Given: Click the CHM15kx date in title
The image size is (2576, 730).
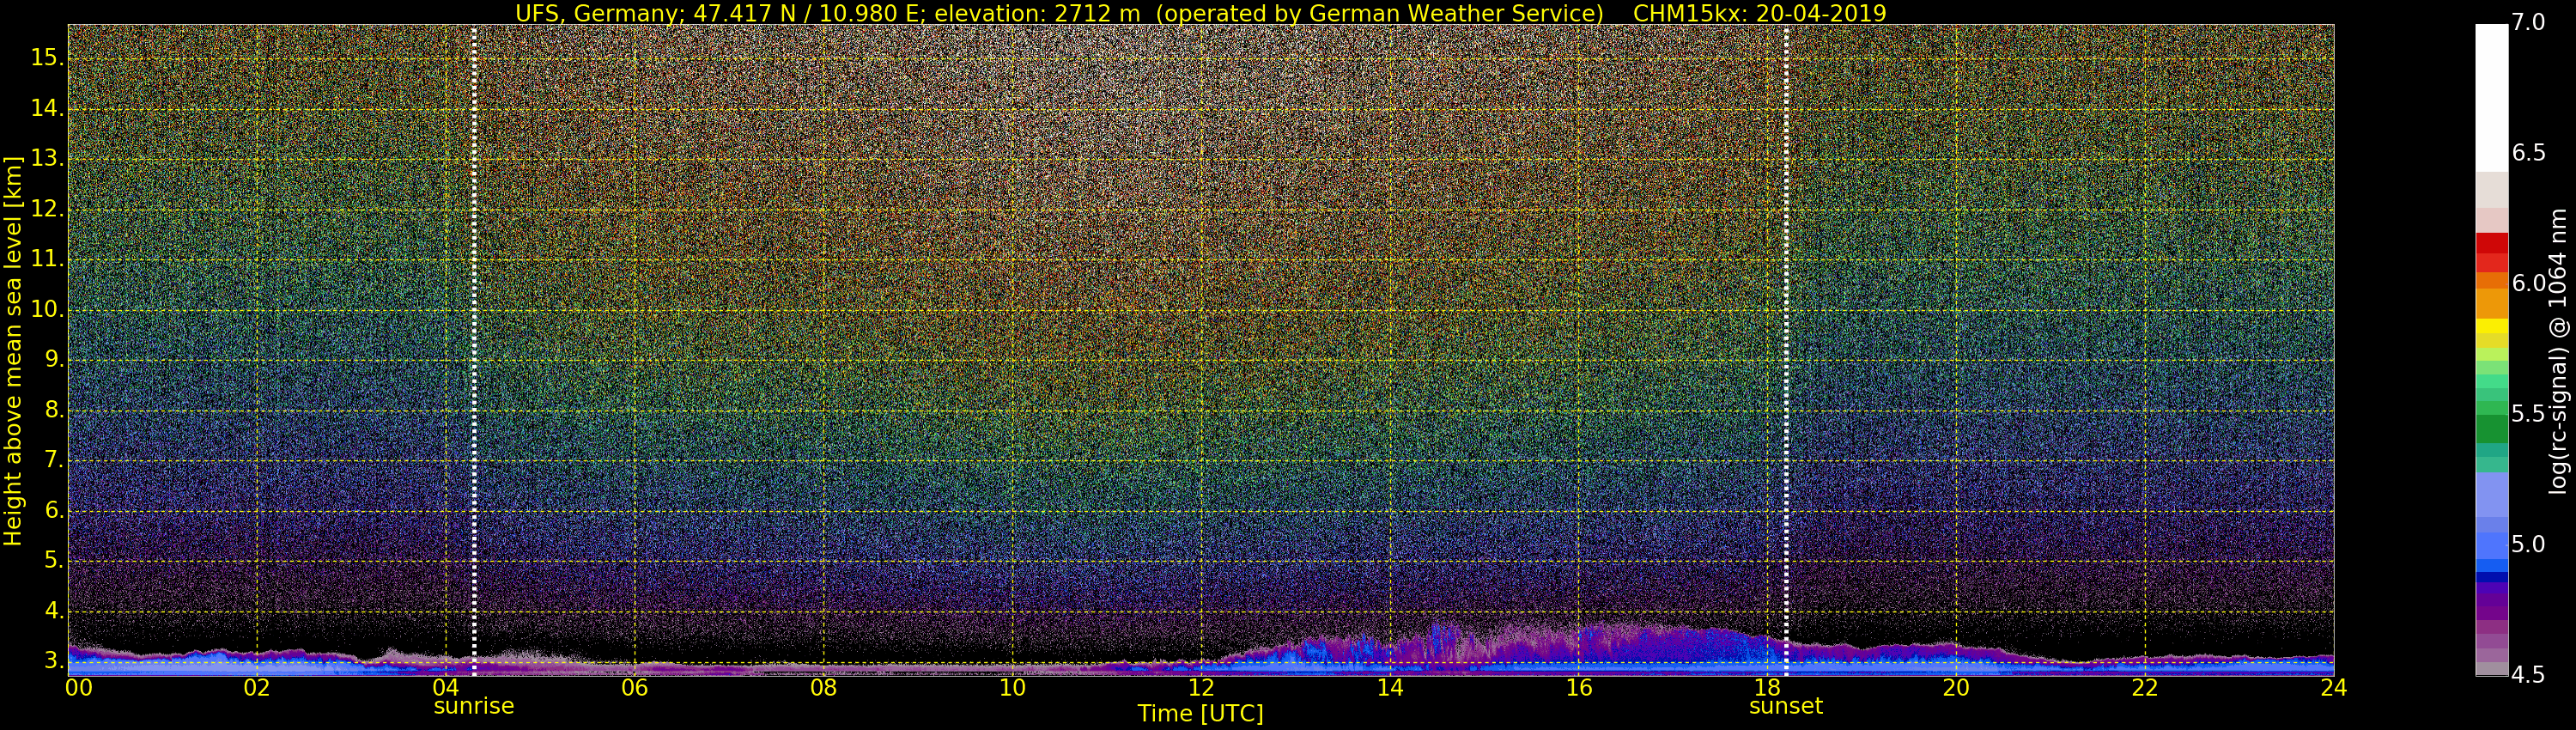Looking at the screenshot, I should click(1759, 13).
